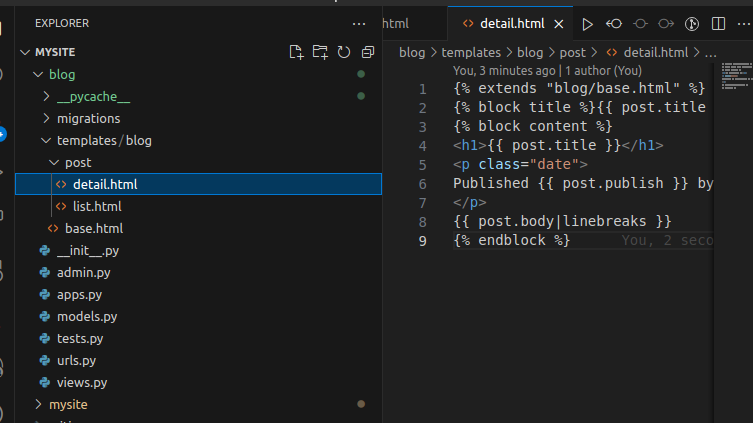This screenshot has height=423, width=753.
Task: Click the New File icon in Explorer
Action: (296, 52)
